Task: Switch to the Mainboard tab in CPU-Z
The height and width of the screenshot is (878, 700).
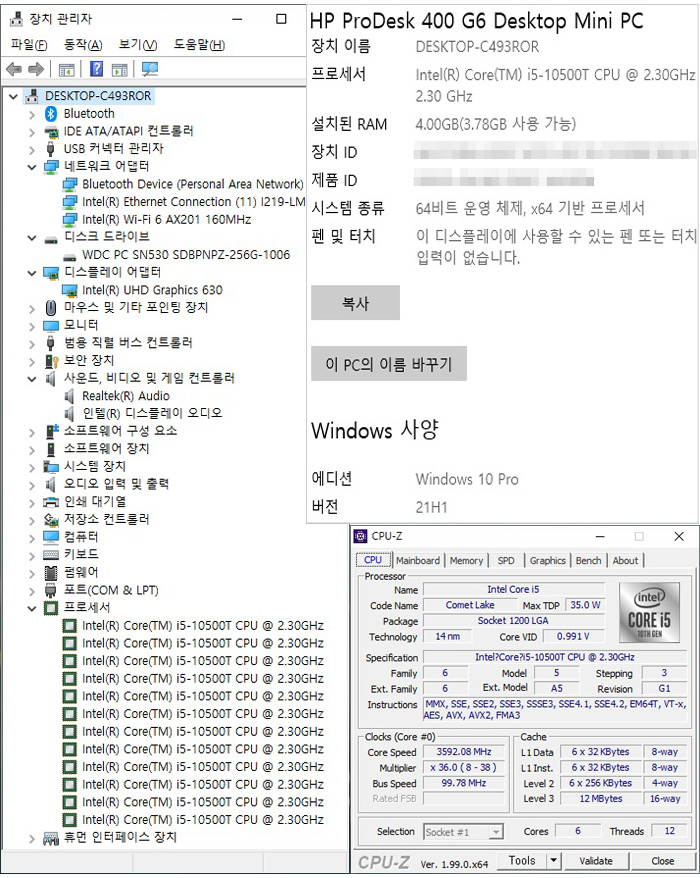Action: coord(418,561)
